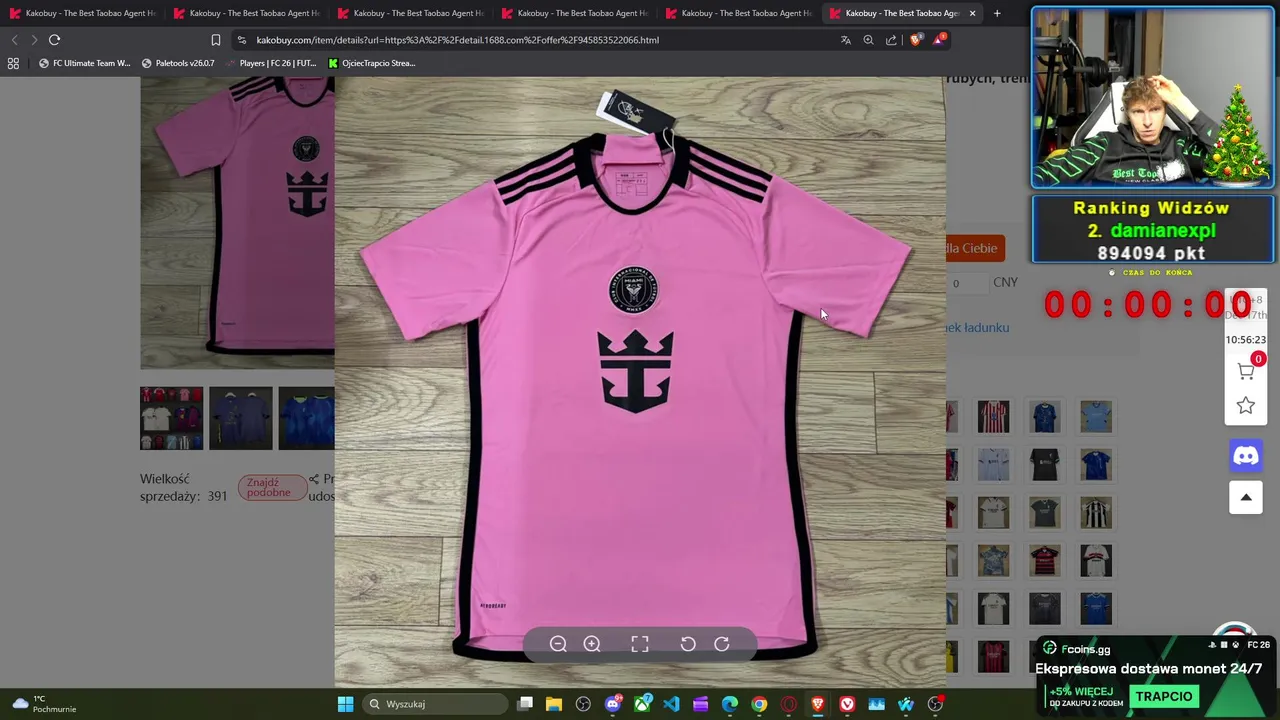Open Task View from the taskbar

pyautogui.click(x=525, y=704)
